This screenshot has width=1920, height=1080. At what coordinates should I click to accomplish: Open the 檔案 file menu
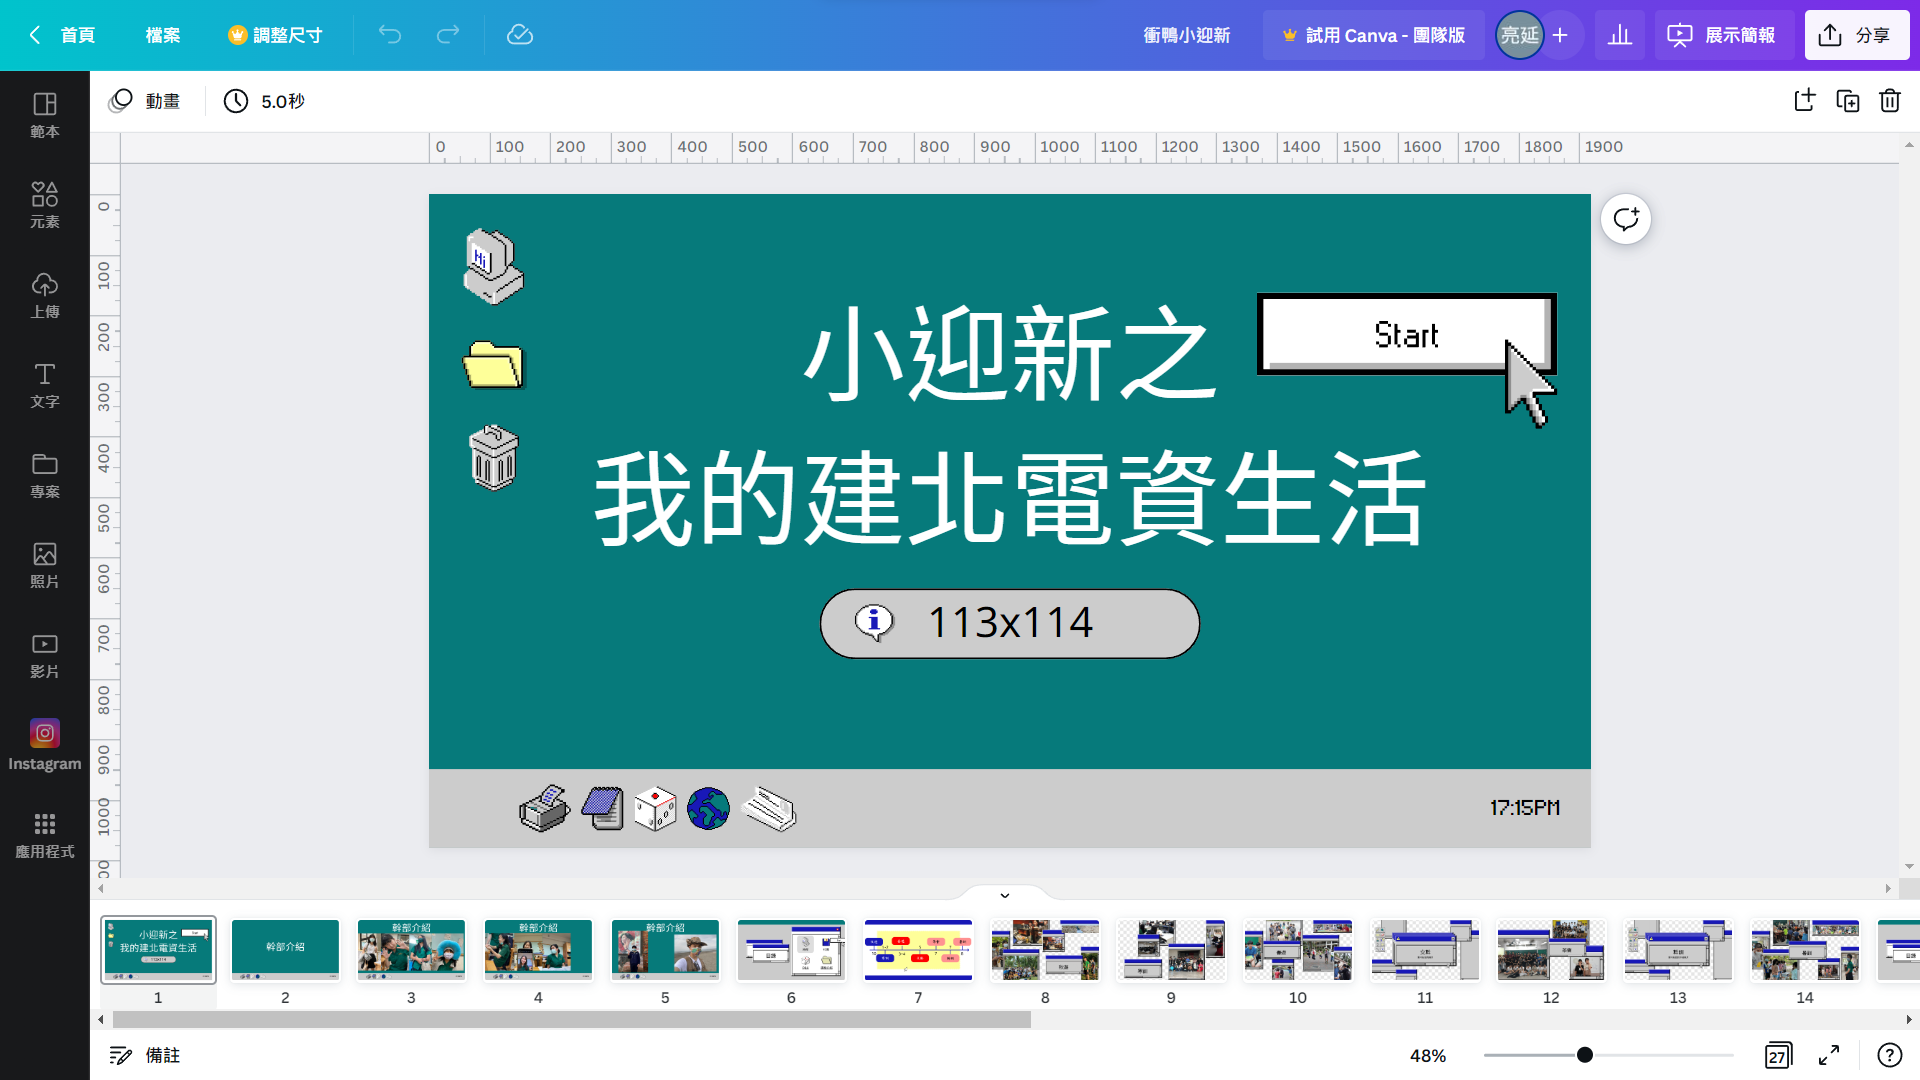[x=162, y=35]
